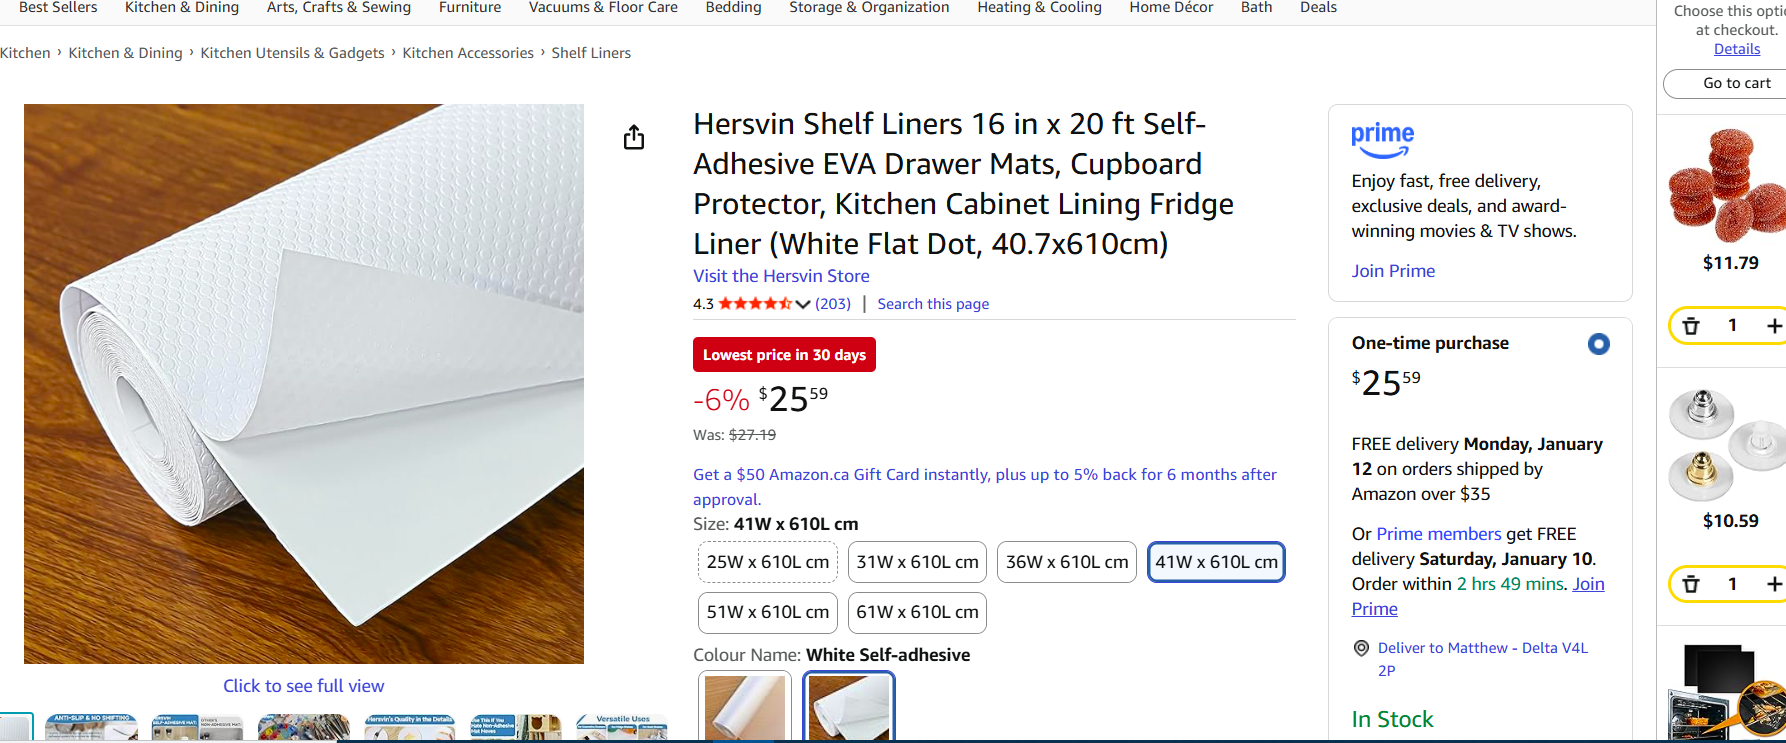Click the Prime logo in the sidebar box
This screenshot has width=1786, height=743.
click(x=1382, y=140)
